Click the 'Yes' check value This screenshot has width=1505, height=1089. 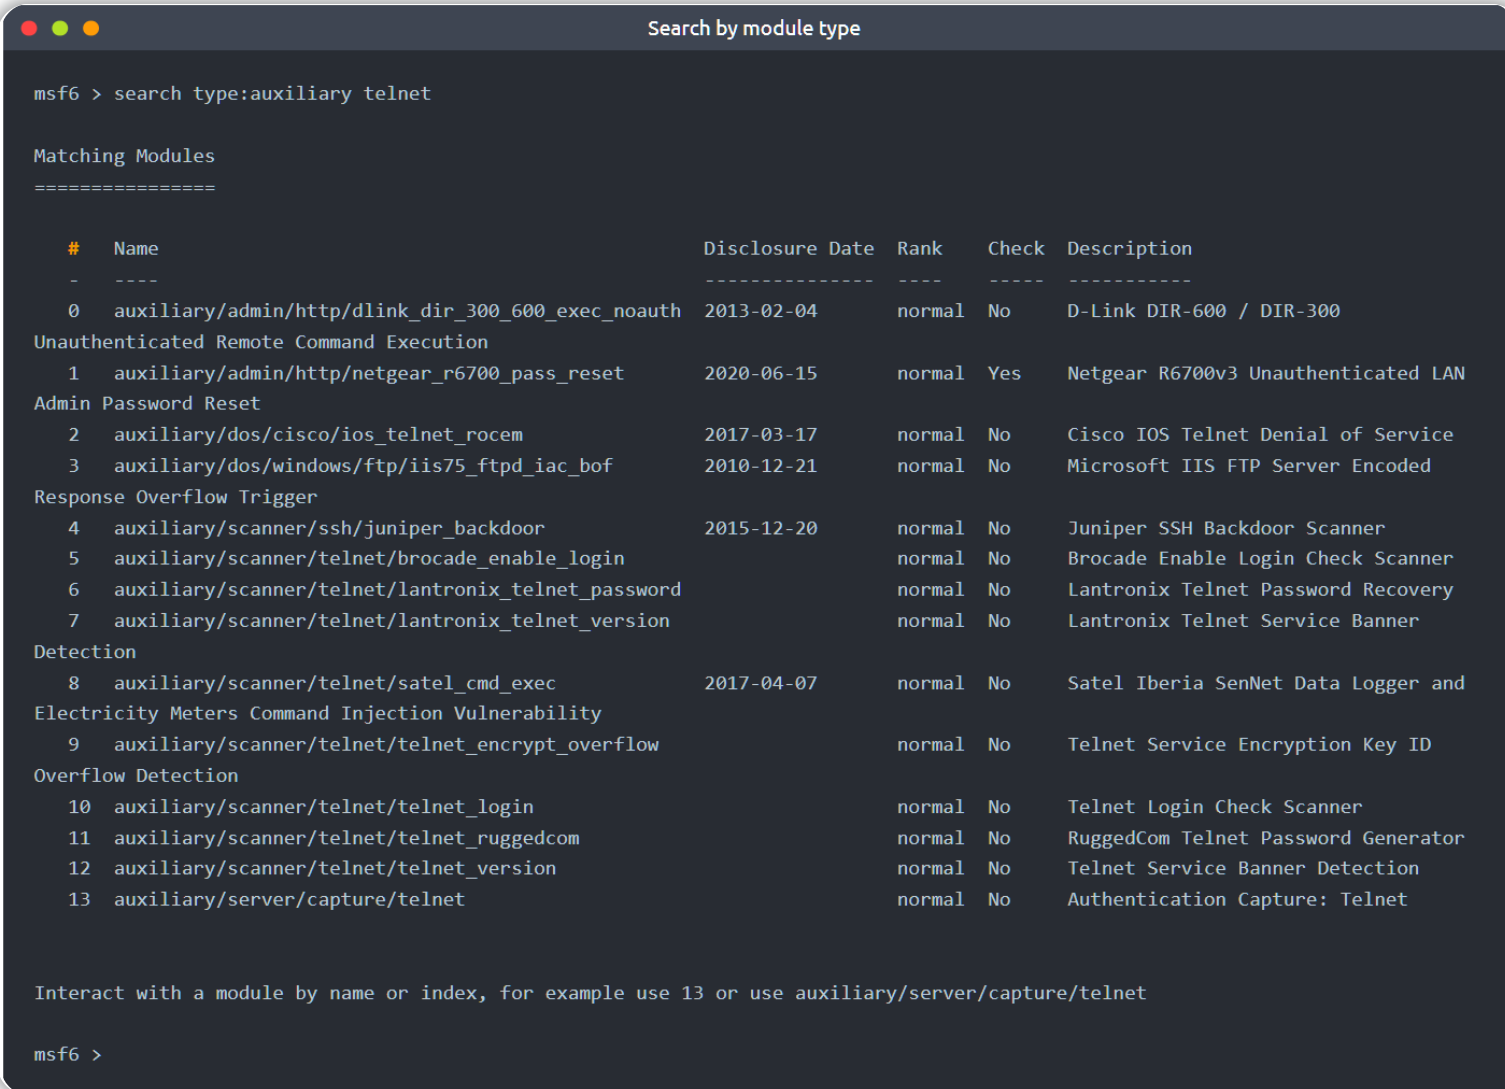(x=1004, y=373)
